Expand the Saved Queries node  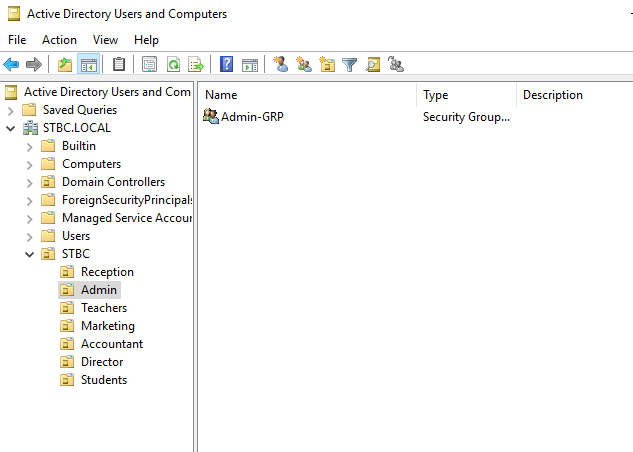click(11, 111)
